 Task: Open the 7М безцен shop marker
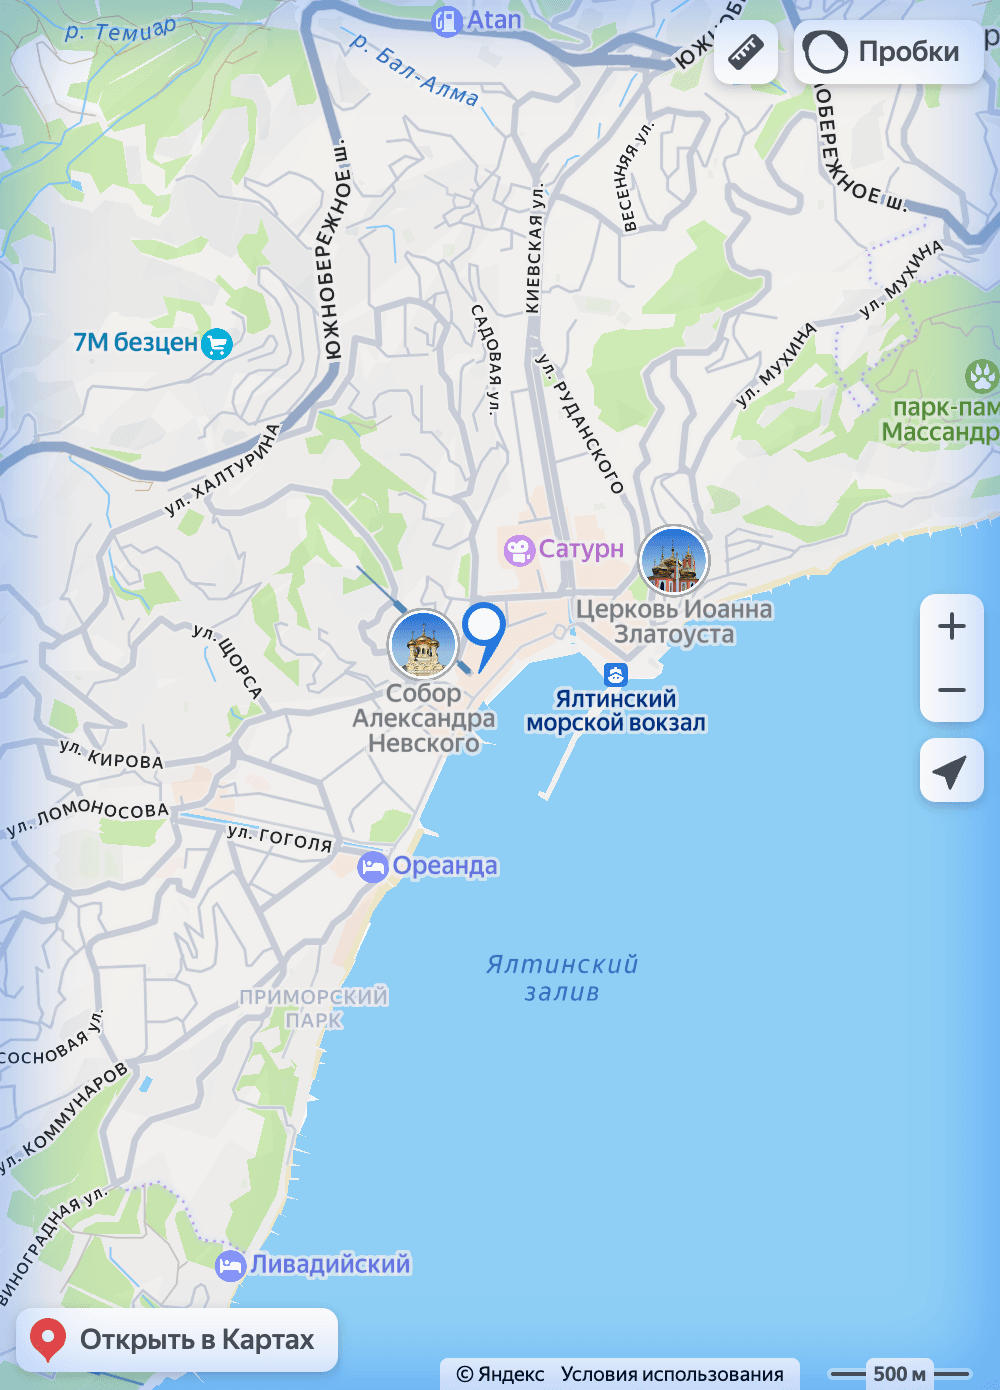[217, 344]
